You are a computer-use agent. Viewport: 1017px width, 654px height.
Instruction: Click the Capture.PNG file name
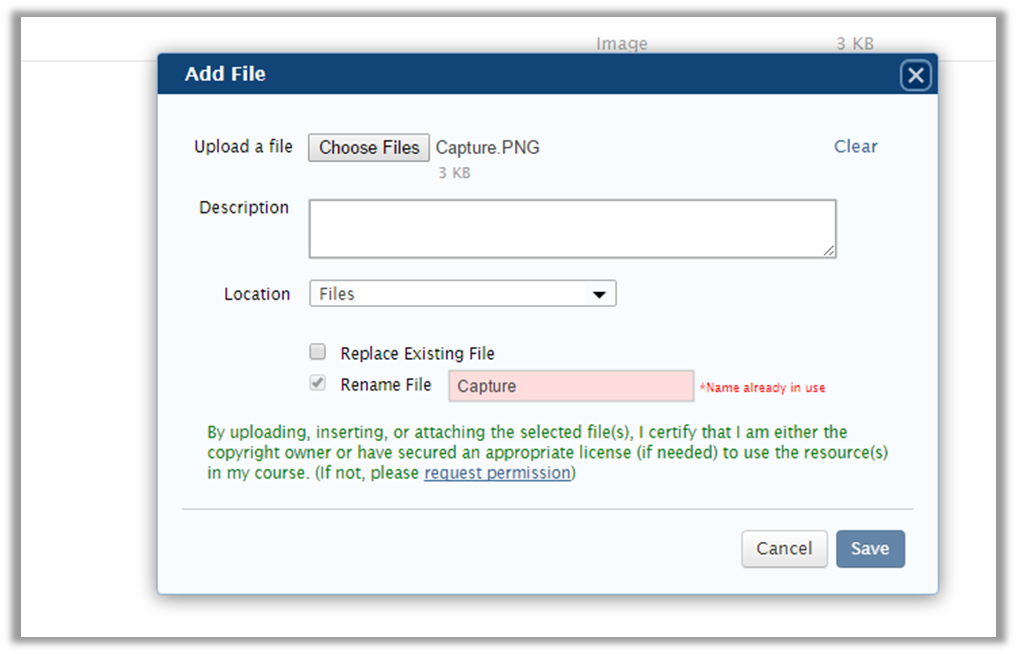coord(487,147)
